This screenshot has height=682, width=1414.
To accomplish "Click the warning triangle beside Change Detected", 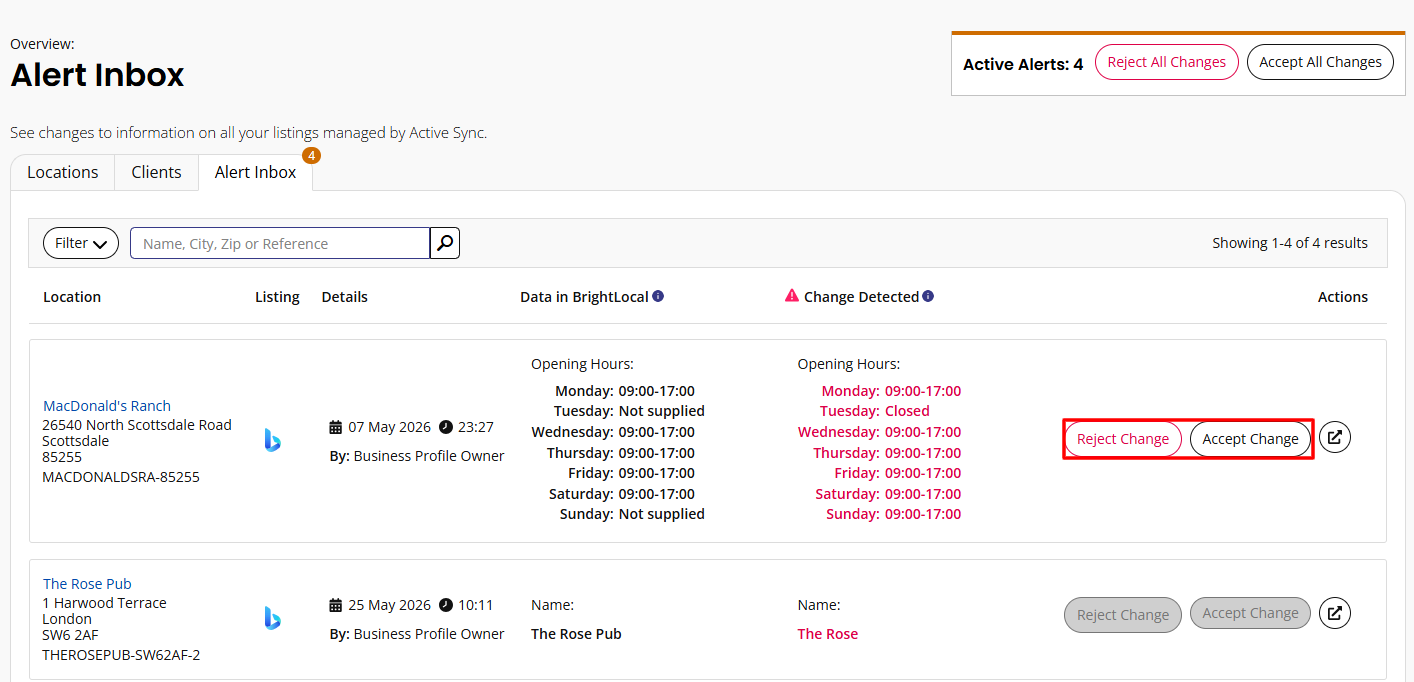I will [x=792, y=296].
